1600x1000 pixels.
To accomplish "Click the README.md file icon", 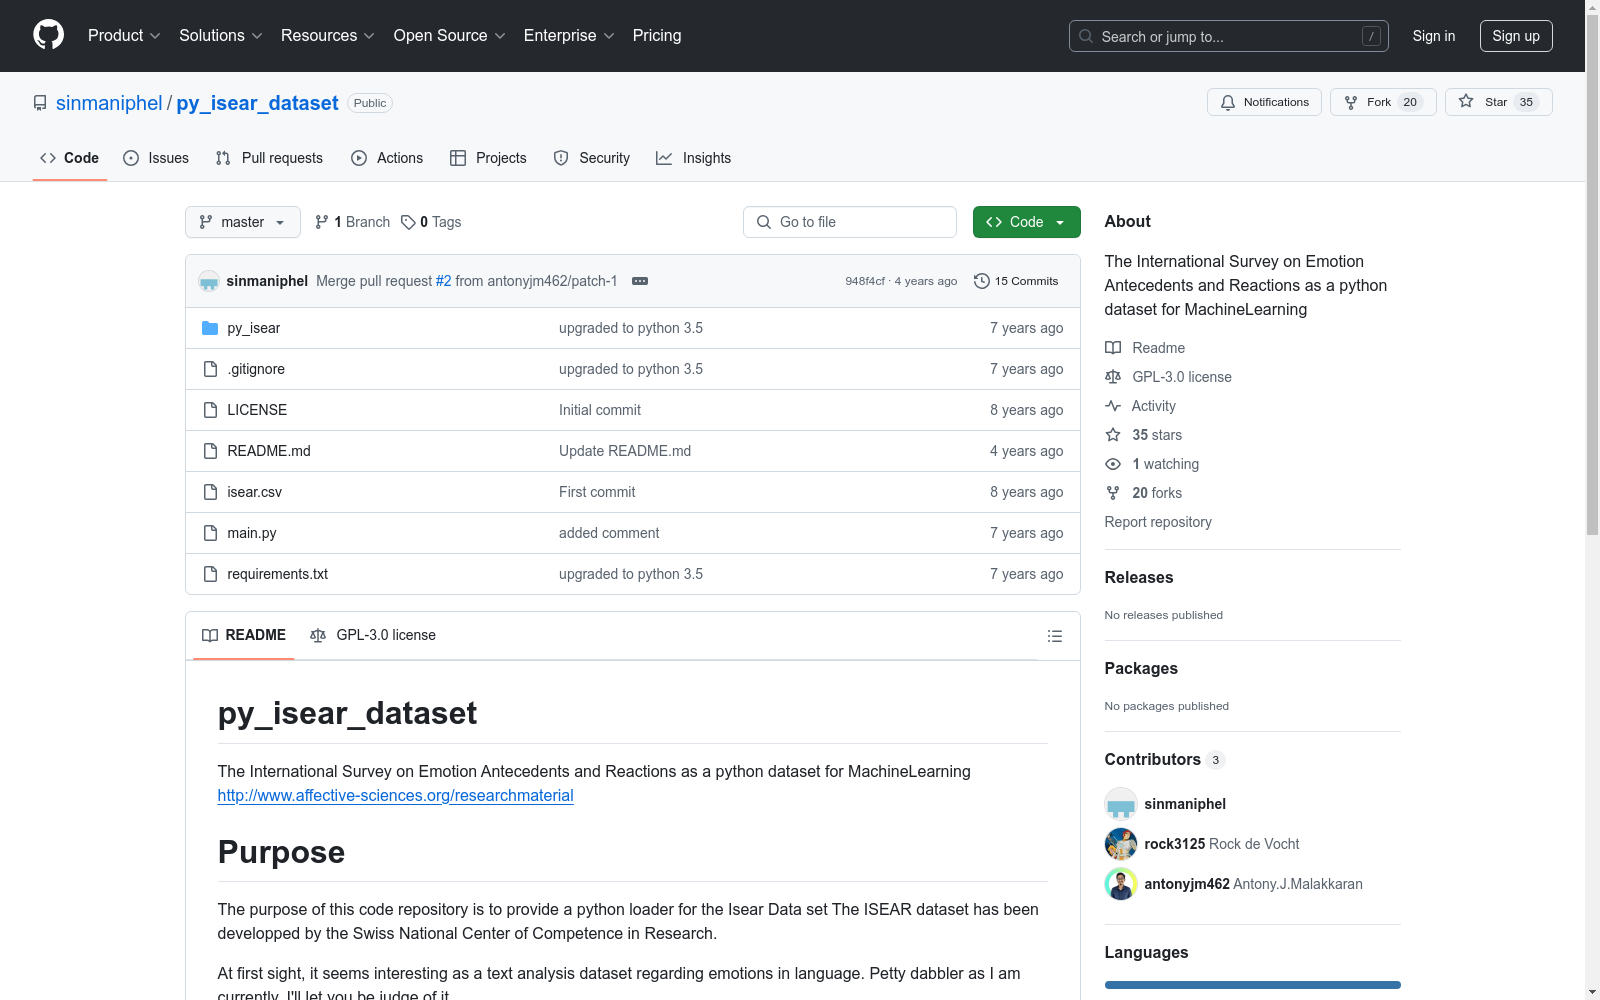I will click(210, 451).
